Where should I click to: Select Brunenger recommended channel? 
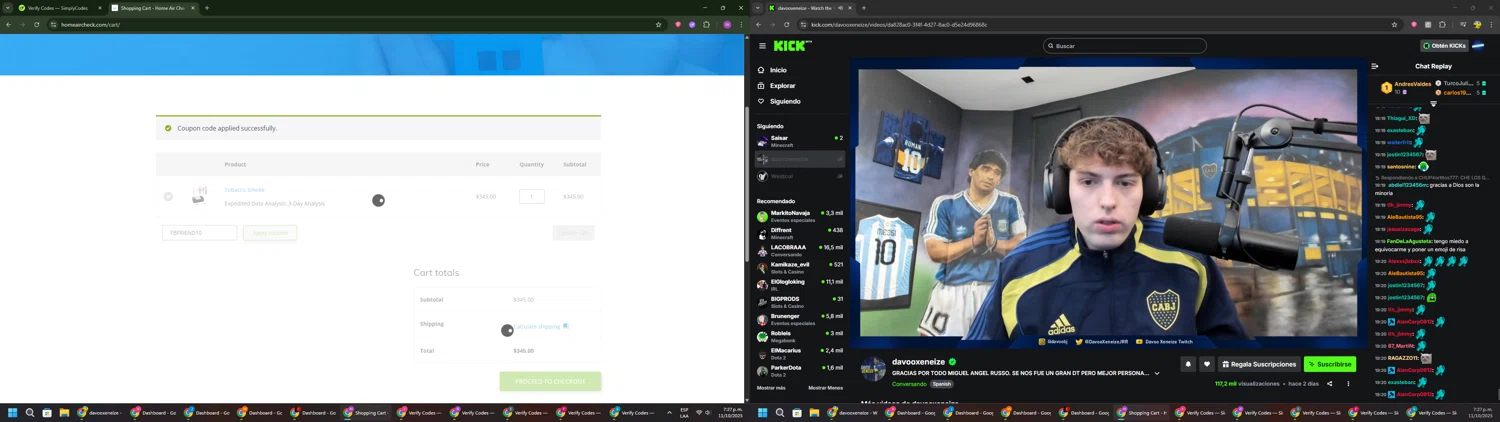tap(800, 319)
